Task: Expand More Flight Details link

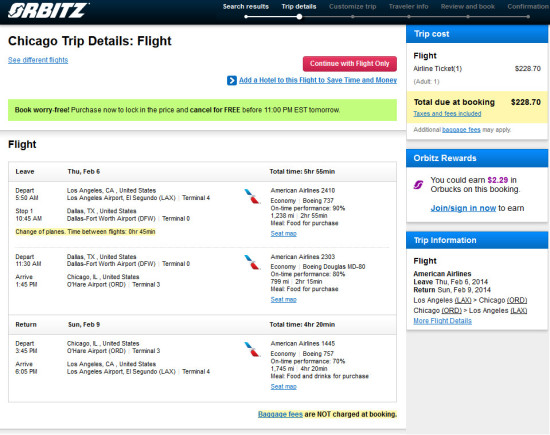Action: coord(442,321)
